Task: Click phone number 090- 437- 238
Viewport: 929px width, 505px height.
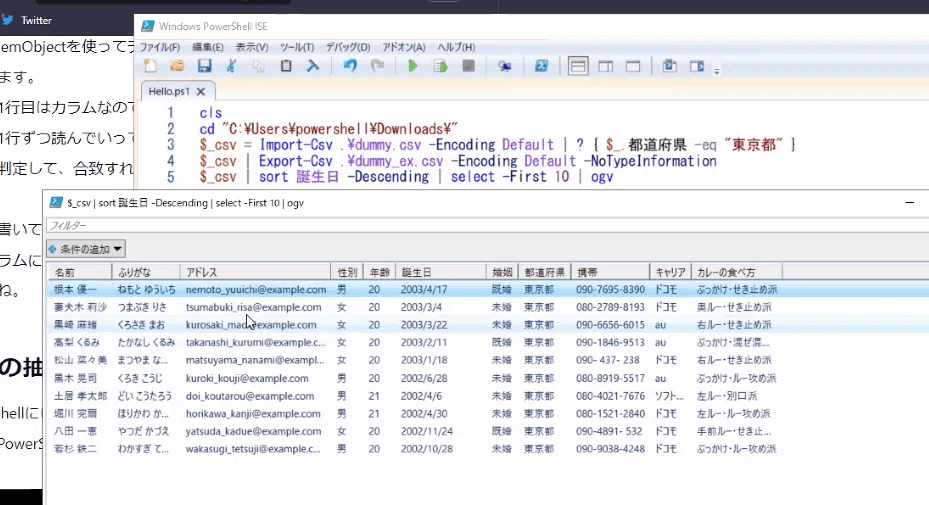Action: click(607, 360)
